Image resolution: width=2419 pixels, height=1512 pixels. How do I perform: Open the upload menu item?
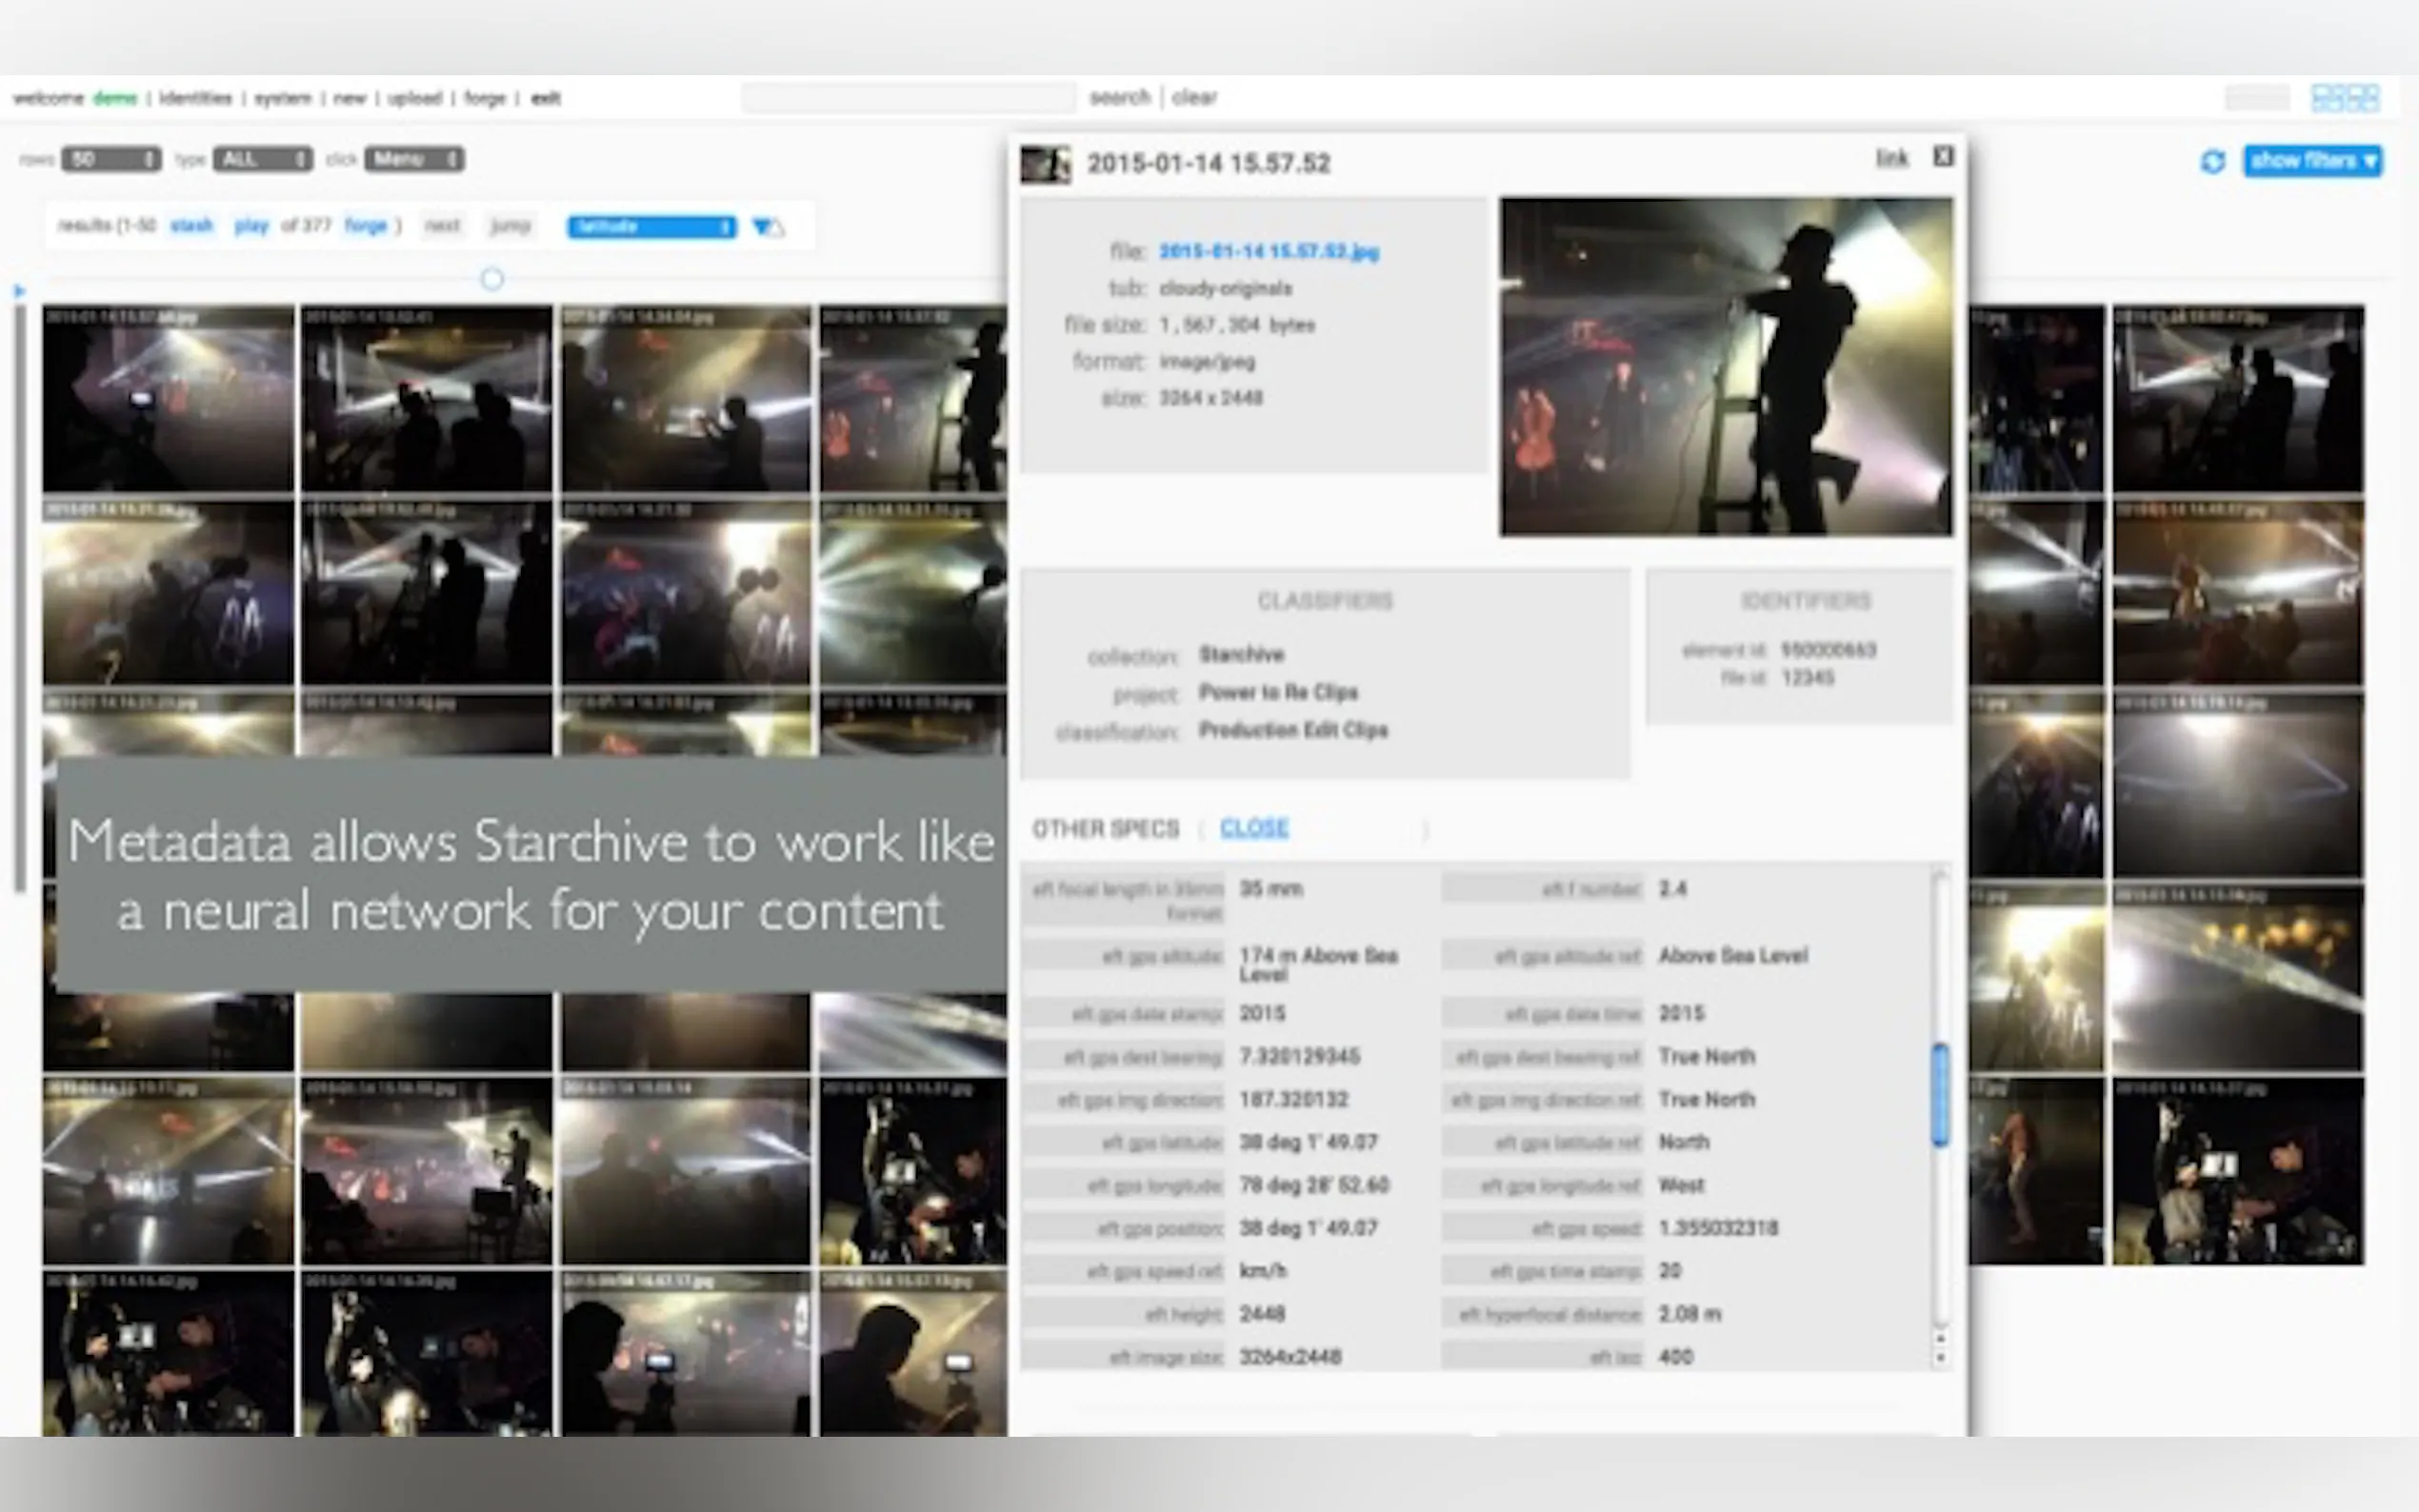point(414,98)
